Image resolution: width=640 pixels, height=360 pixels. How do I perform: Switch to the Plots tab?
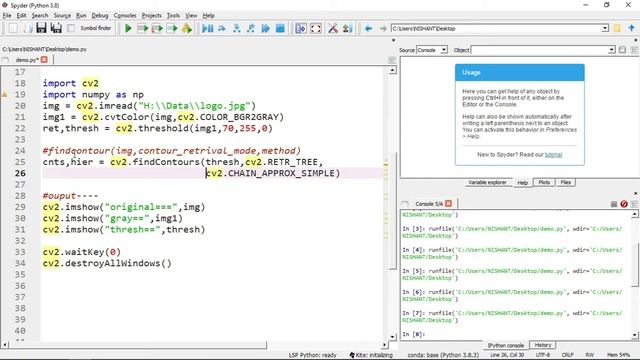(544, 182)
